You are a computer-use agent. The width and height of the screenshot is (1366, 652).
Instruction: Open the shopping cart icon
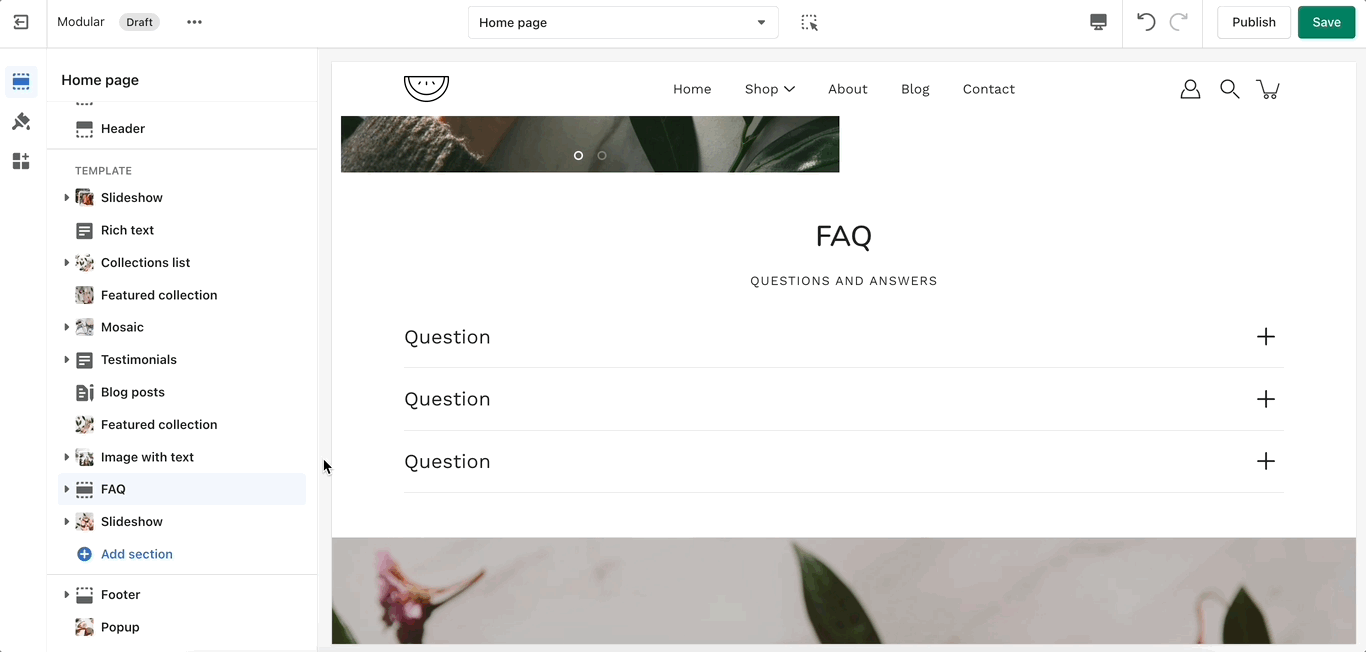click(x=1268, y=89)
